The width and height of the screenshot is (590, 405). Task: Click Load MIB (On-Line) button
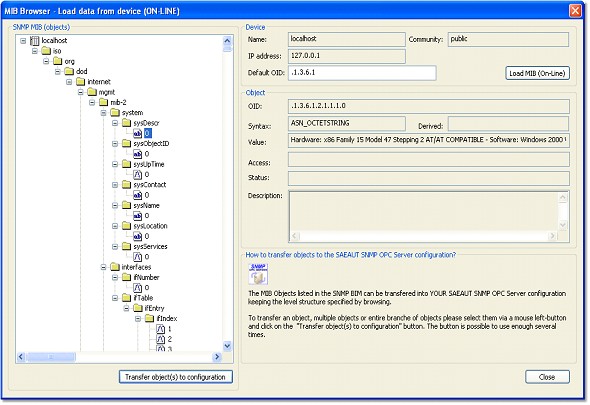[x=537, y=73]
